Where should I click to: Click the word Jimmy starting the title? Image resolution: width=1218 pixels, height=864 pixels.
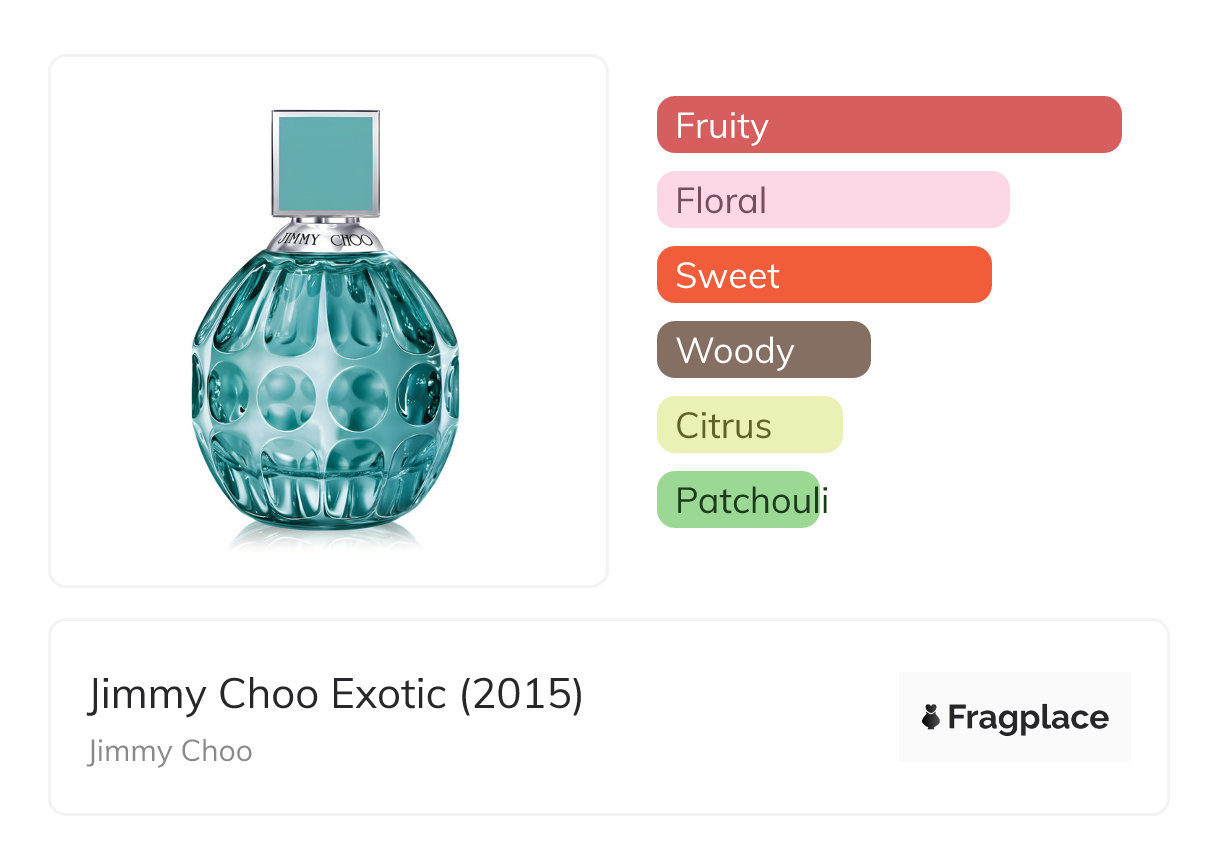tap(146, 694)
